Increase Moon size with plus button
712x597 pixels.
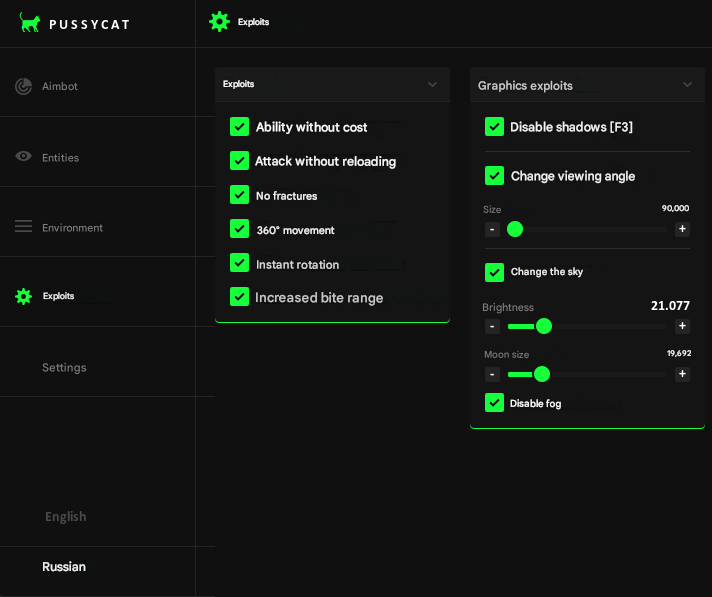click(x=682, y=374)
